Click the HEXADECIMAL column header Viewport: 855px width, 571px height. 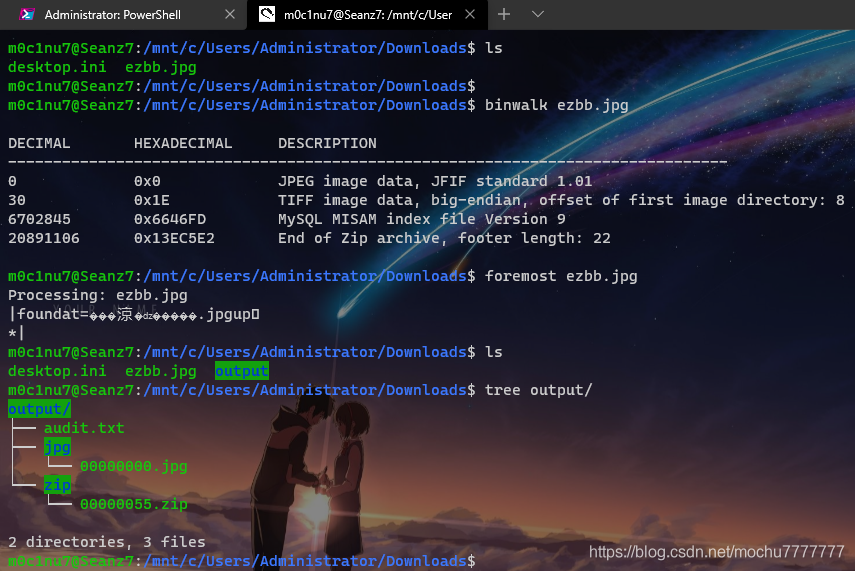tap(183, 143)
